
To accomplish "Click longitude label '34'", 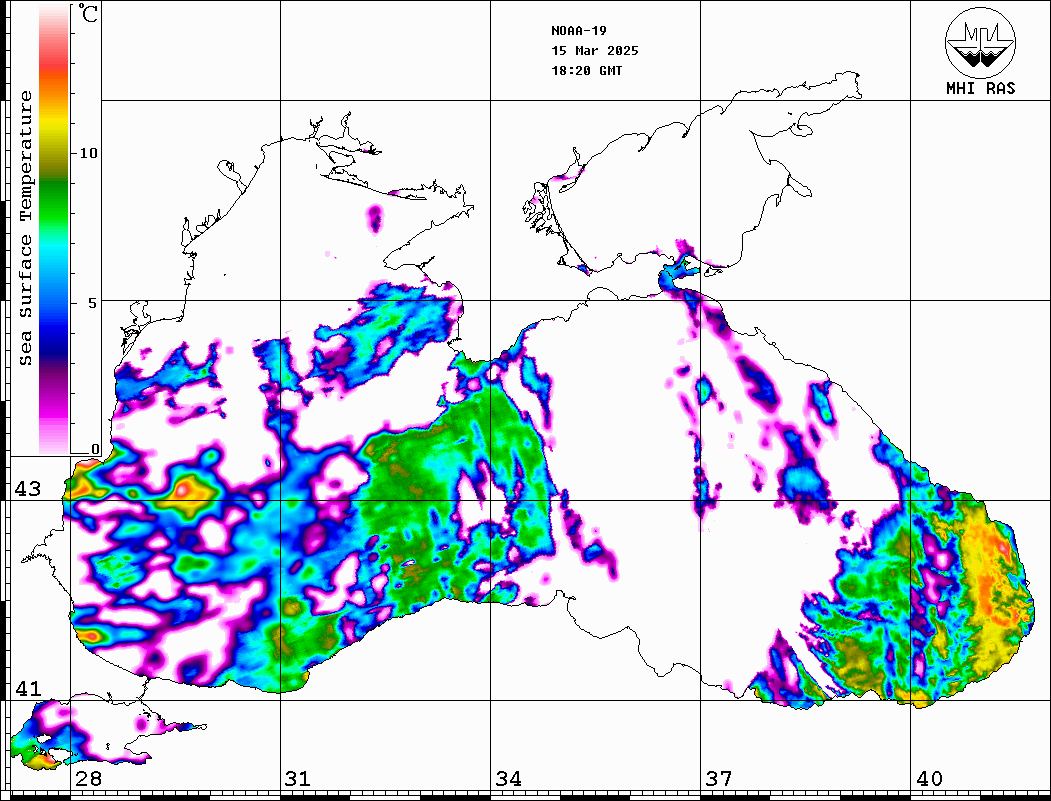I will [508, 778].
